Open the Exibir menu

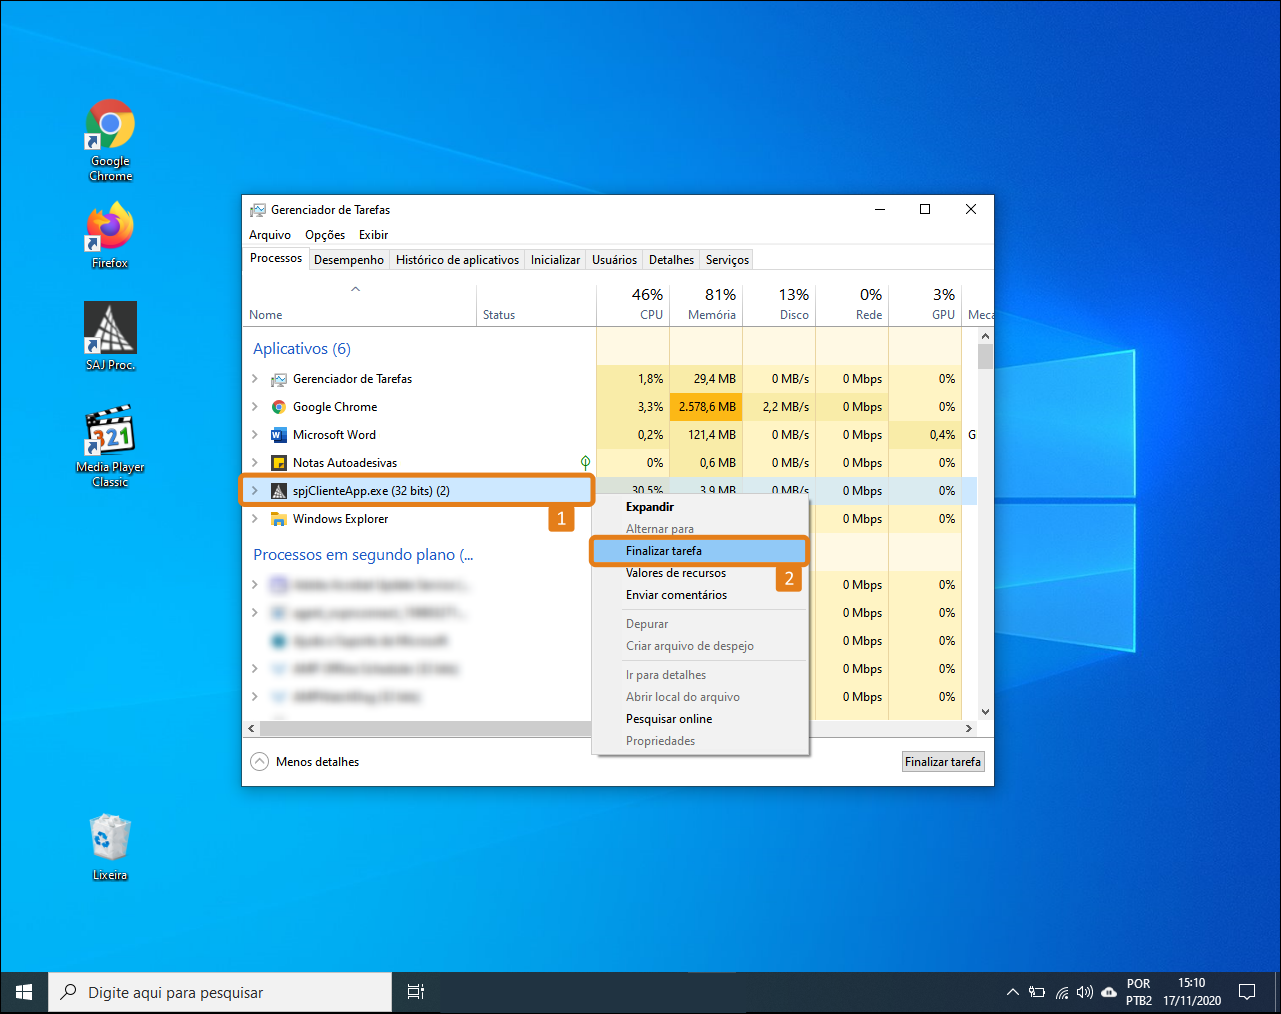point(374,235)
